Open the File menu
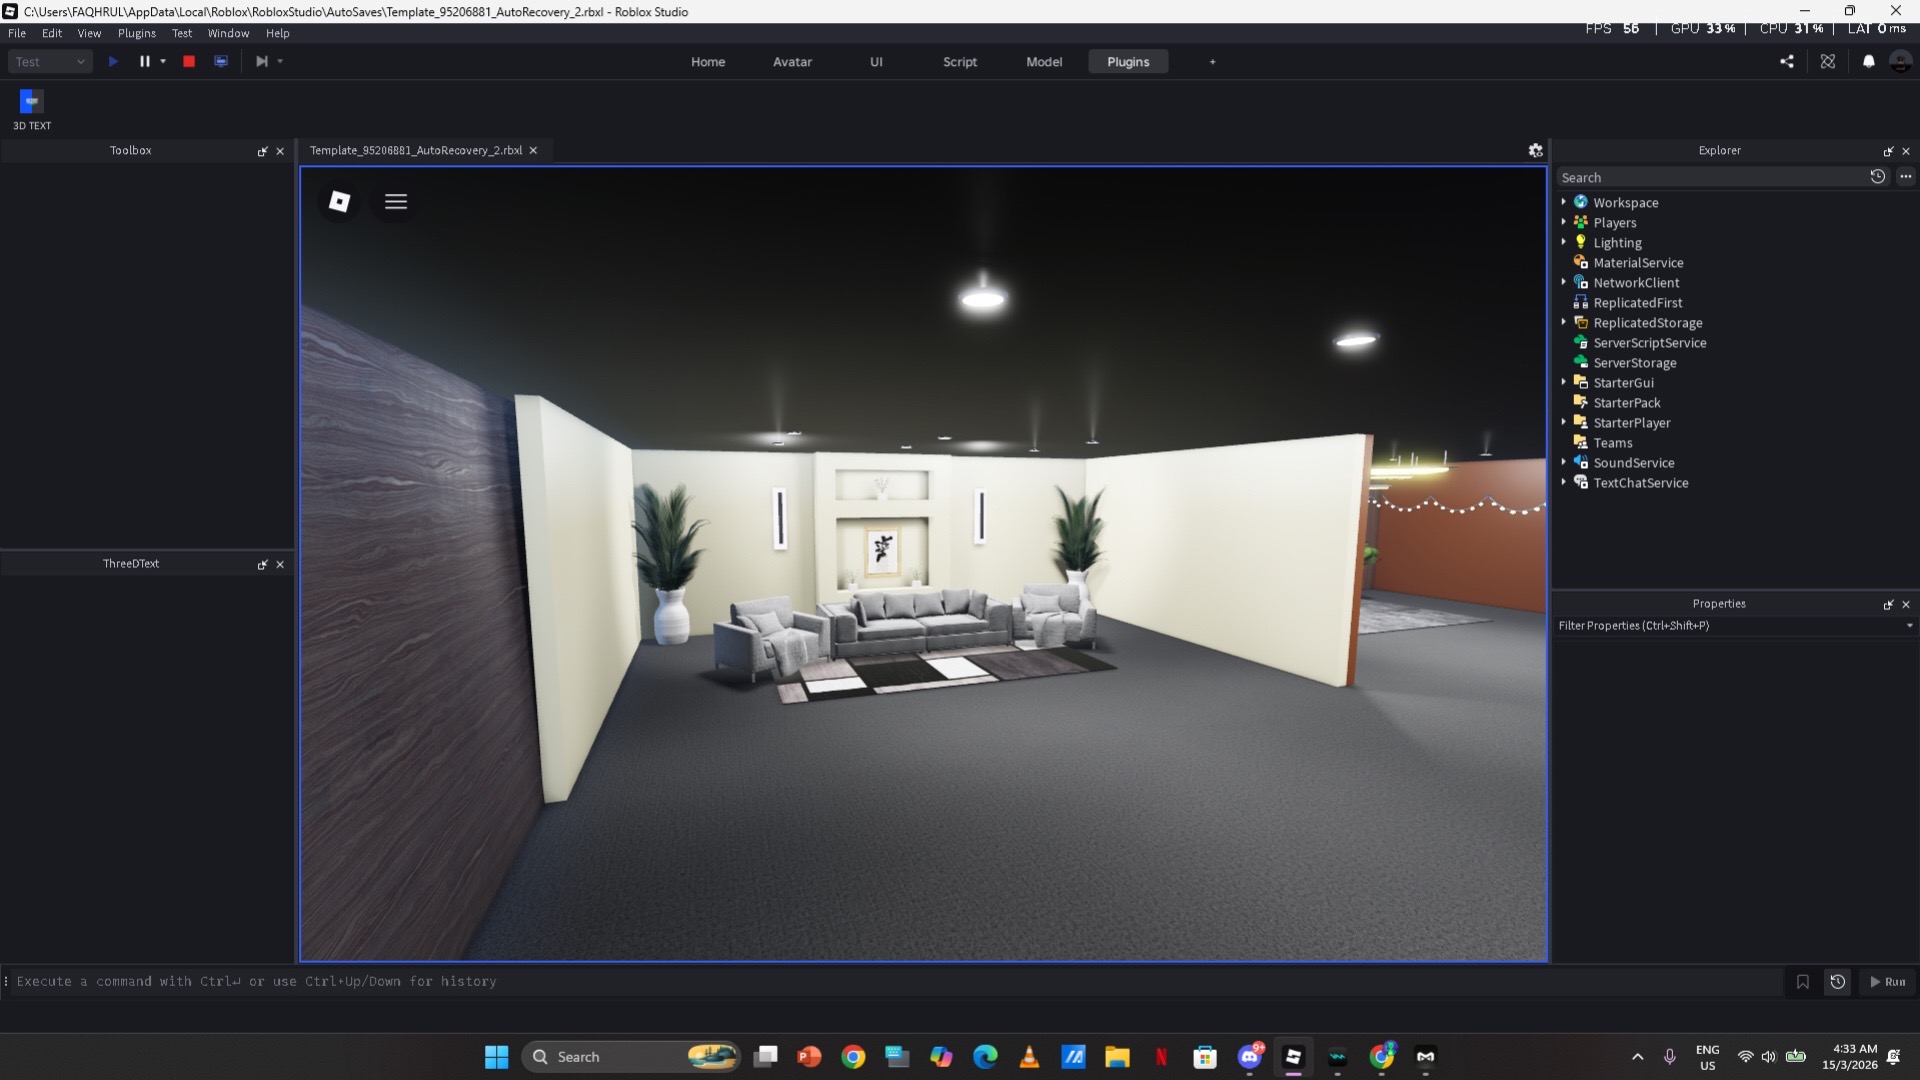Viewport: 1920px width, 1080px height. pos(17,33)
